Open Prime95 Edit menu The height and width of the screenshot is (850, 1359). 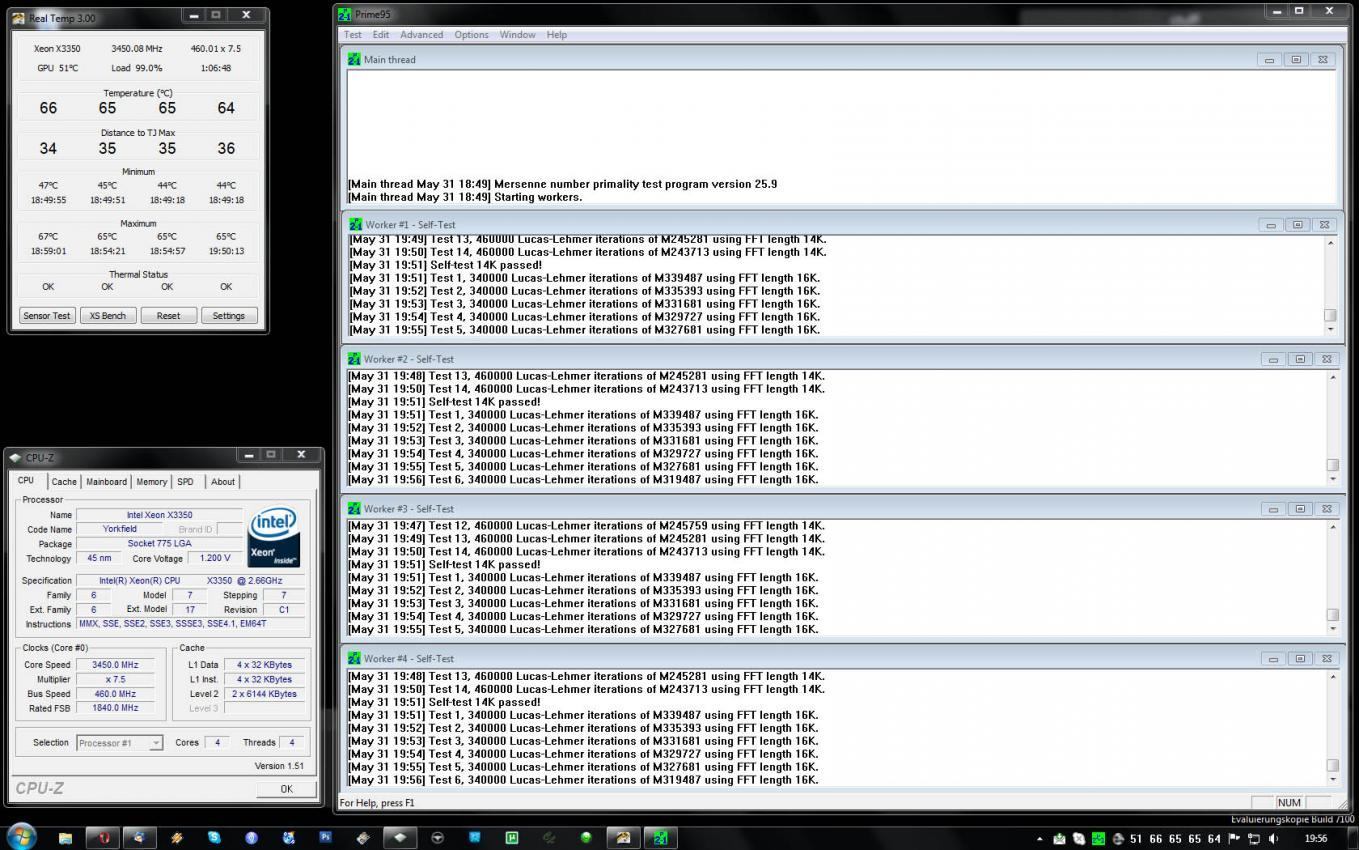(381, 34)
